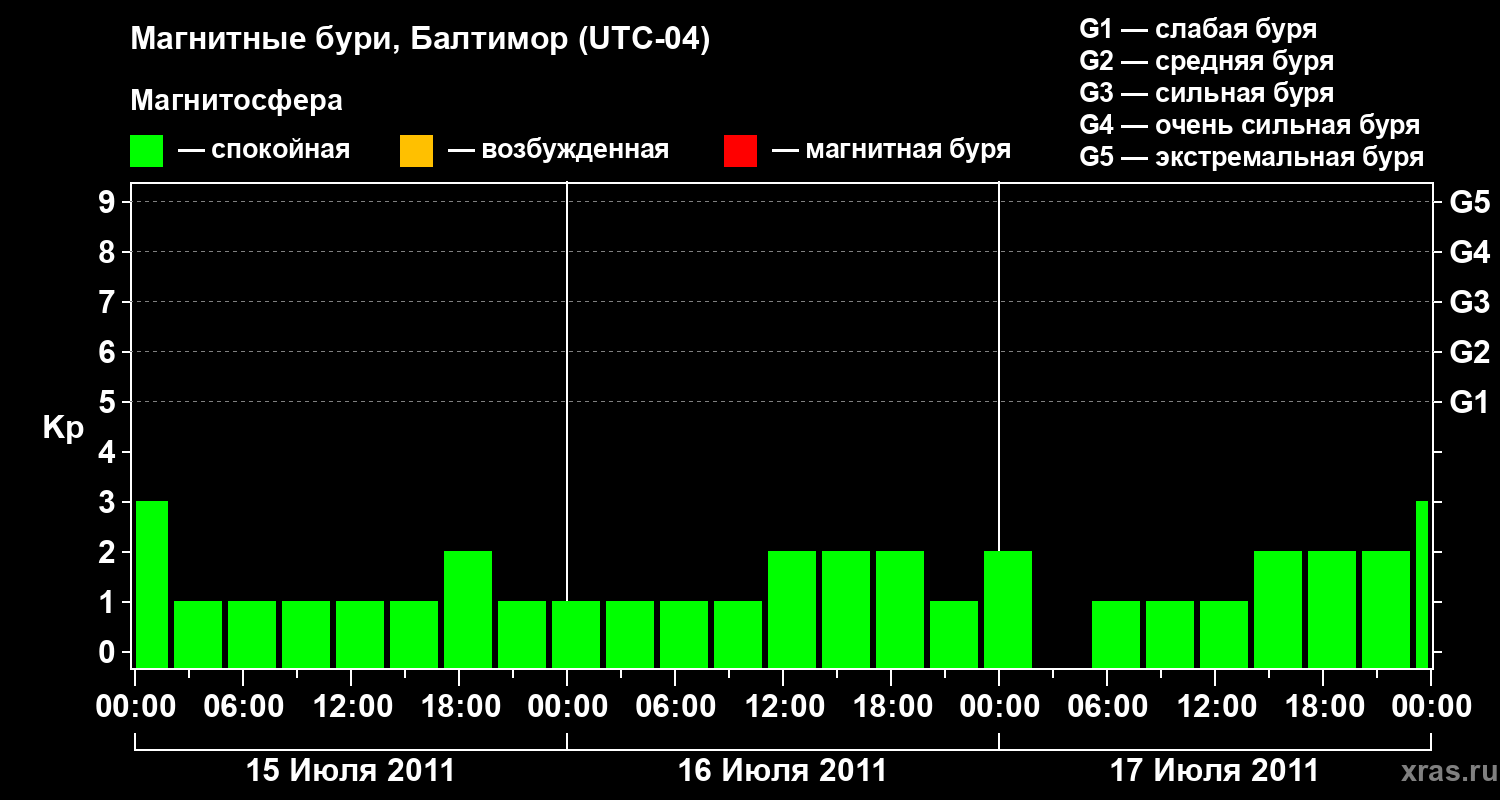This screenshot has height=800, width=1500.
Task: Click the '16 Июля 2011' date label
Action: click(x=782, y=771)
